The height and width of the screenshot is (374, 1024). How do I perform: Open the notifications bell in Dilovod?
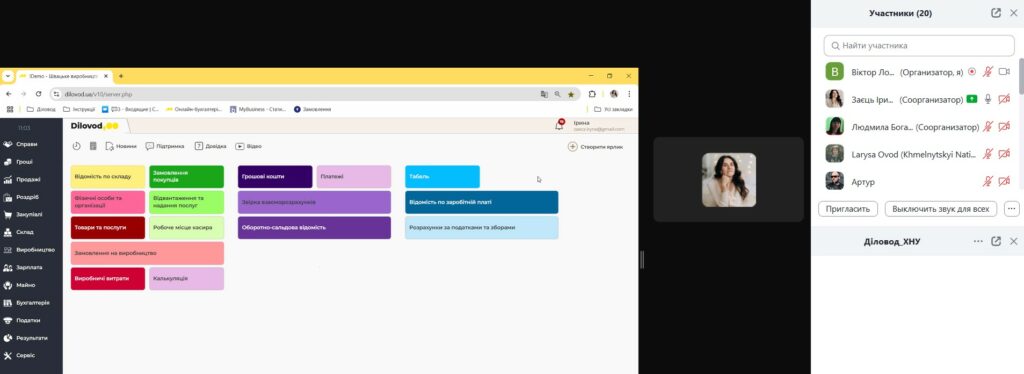tap(559, 125)
